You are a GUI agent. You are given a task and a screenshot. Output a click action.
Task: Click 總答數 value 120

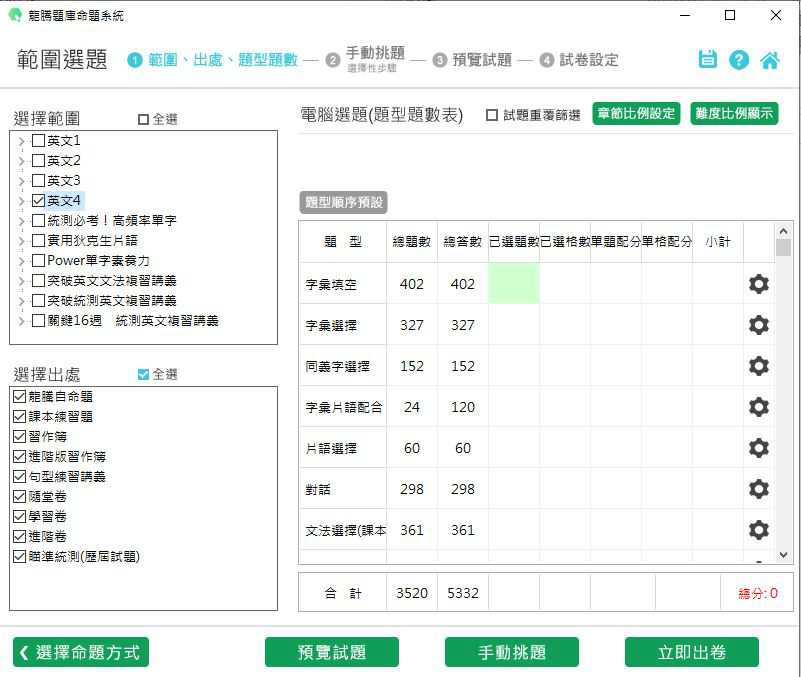(463, 407)
